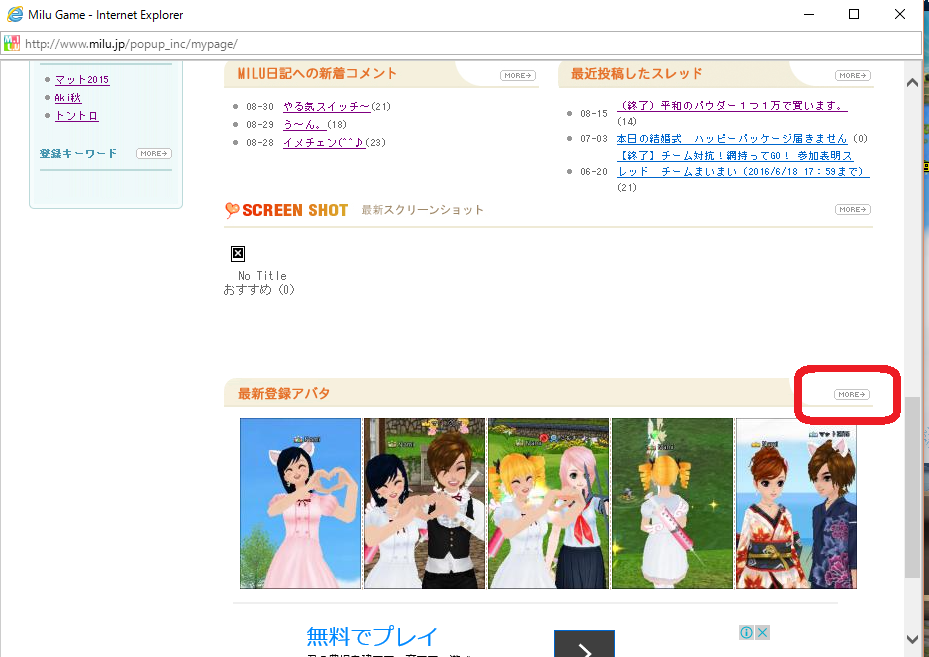Click the ad arrow button
The image size is (929, 657).
[584, 645]
